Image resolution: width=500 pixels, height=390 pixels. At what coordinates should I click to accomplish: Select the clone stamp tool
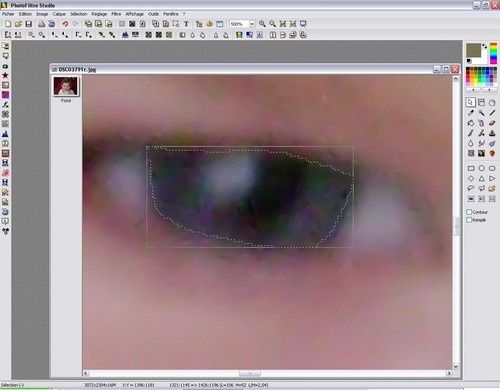point(492,133)
